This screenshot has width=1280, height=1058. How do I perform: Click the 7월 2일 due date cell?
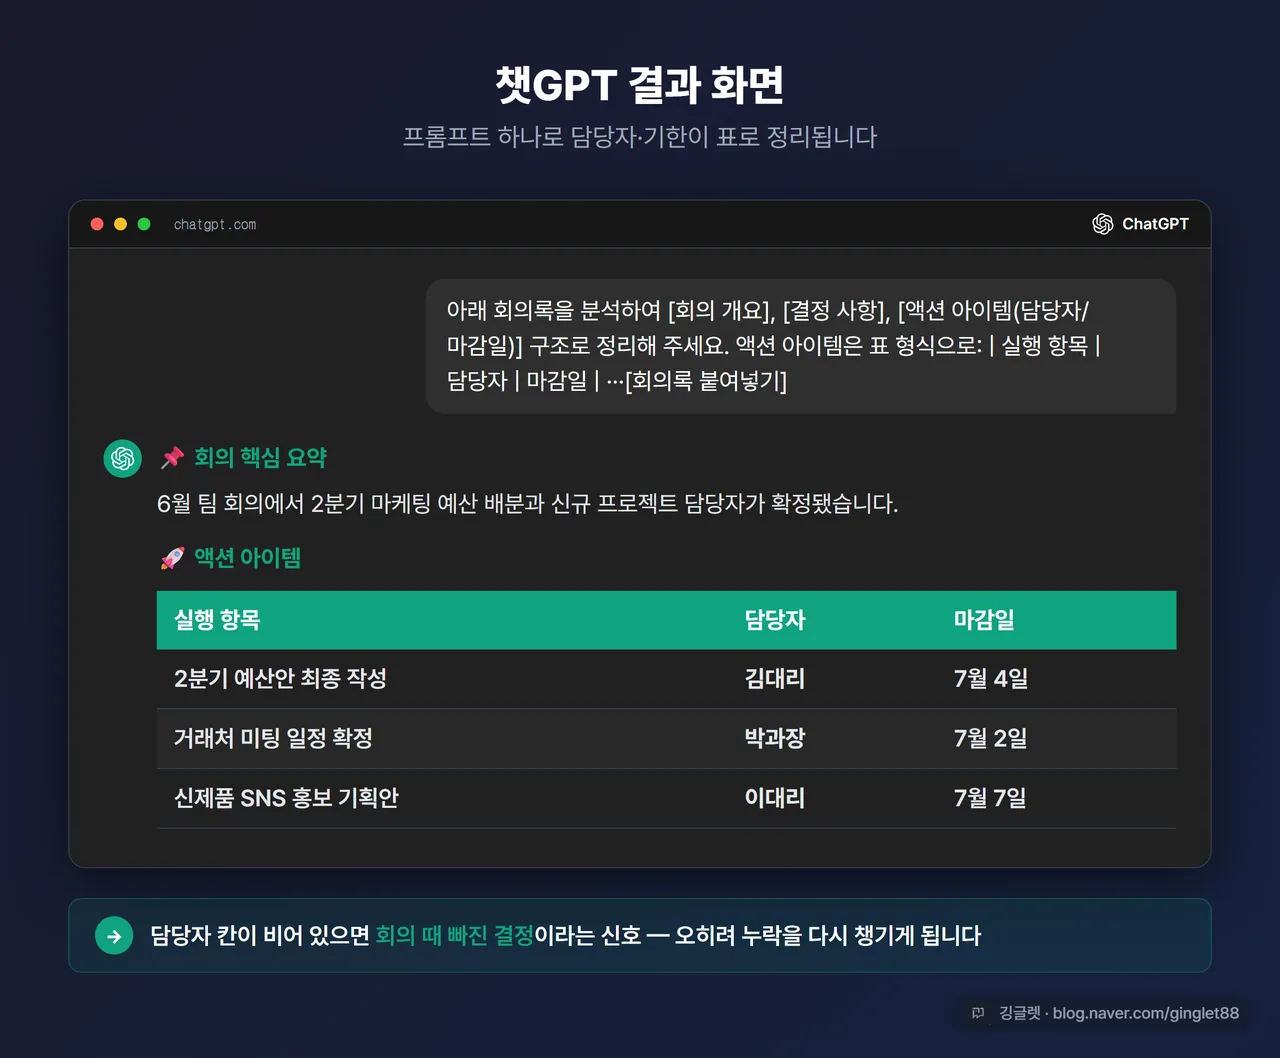(x=990, y=739)
